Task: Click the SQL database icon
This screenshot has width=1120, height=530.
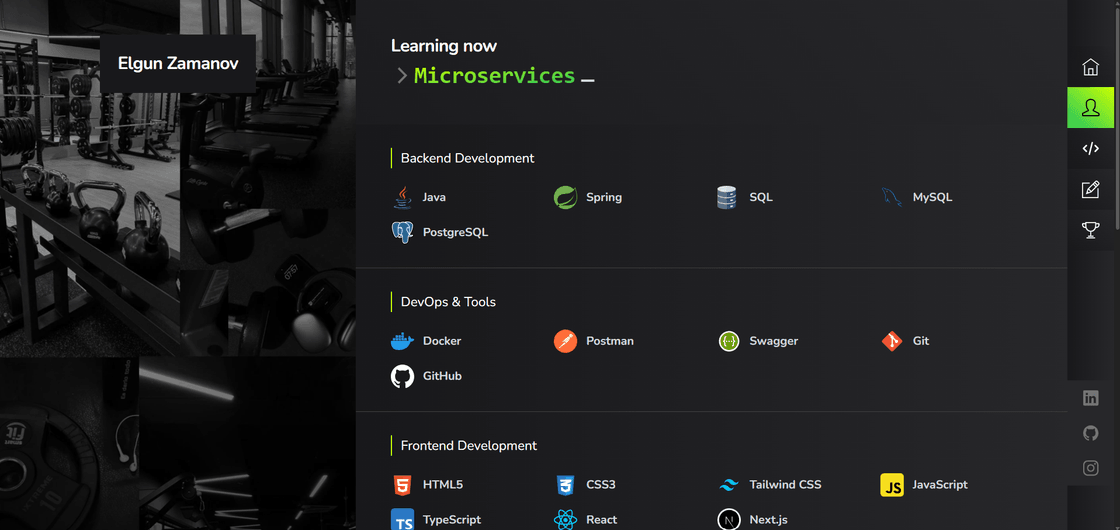Action: (x=726, y=197)
